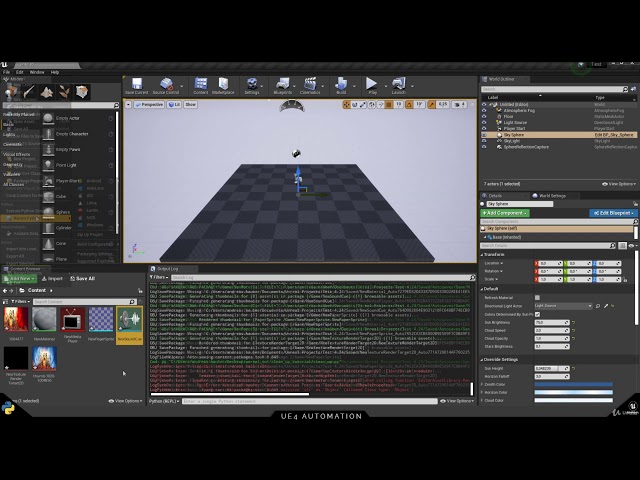
Task: Expand Zenith Color property
Action: [482, 384]
